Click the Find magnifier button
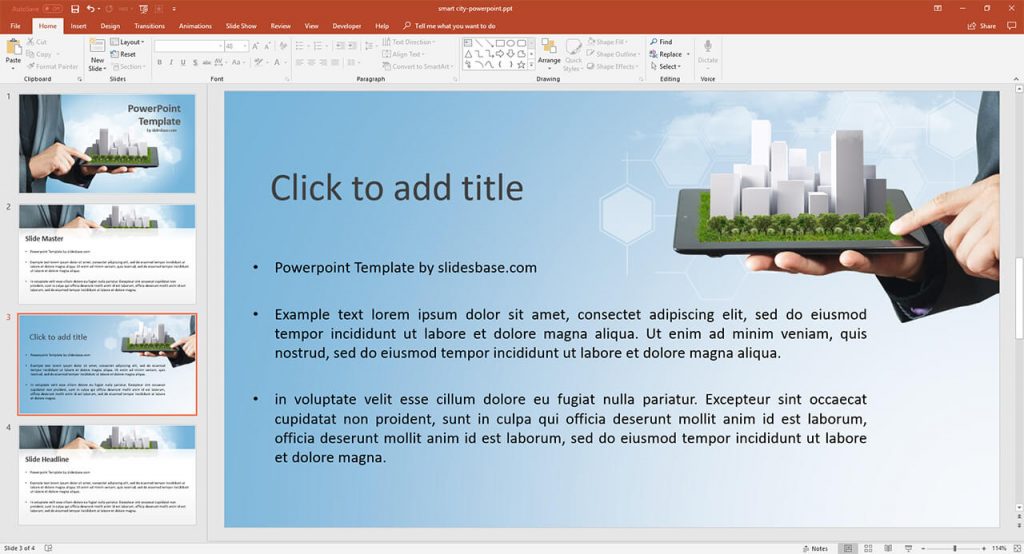 pos(661,42)
